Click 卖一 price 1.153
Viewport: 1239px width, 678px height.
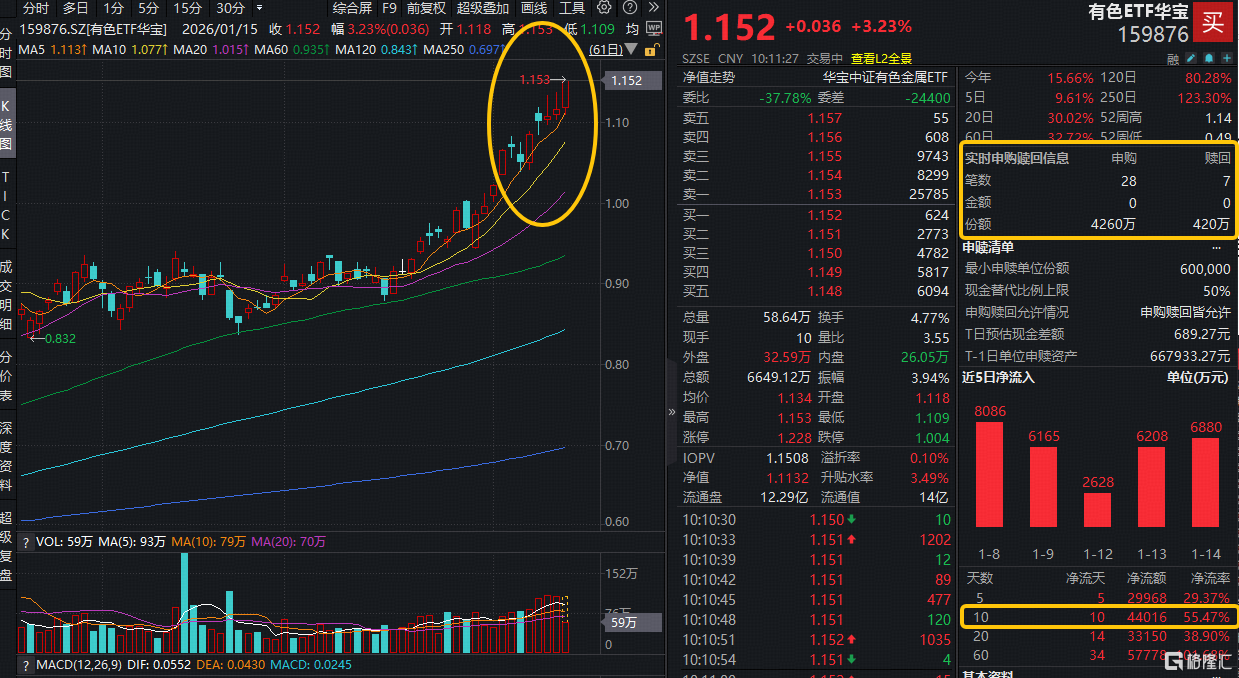point(825,195)
